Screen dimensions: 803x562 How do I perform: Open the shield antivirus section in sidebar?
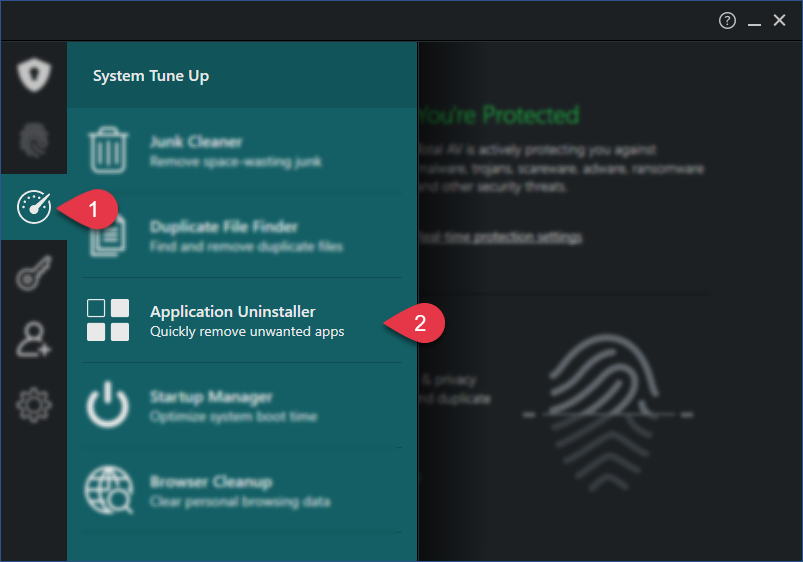pyautogui.click(x=34, y=75)
